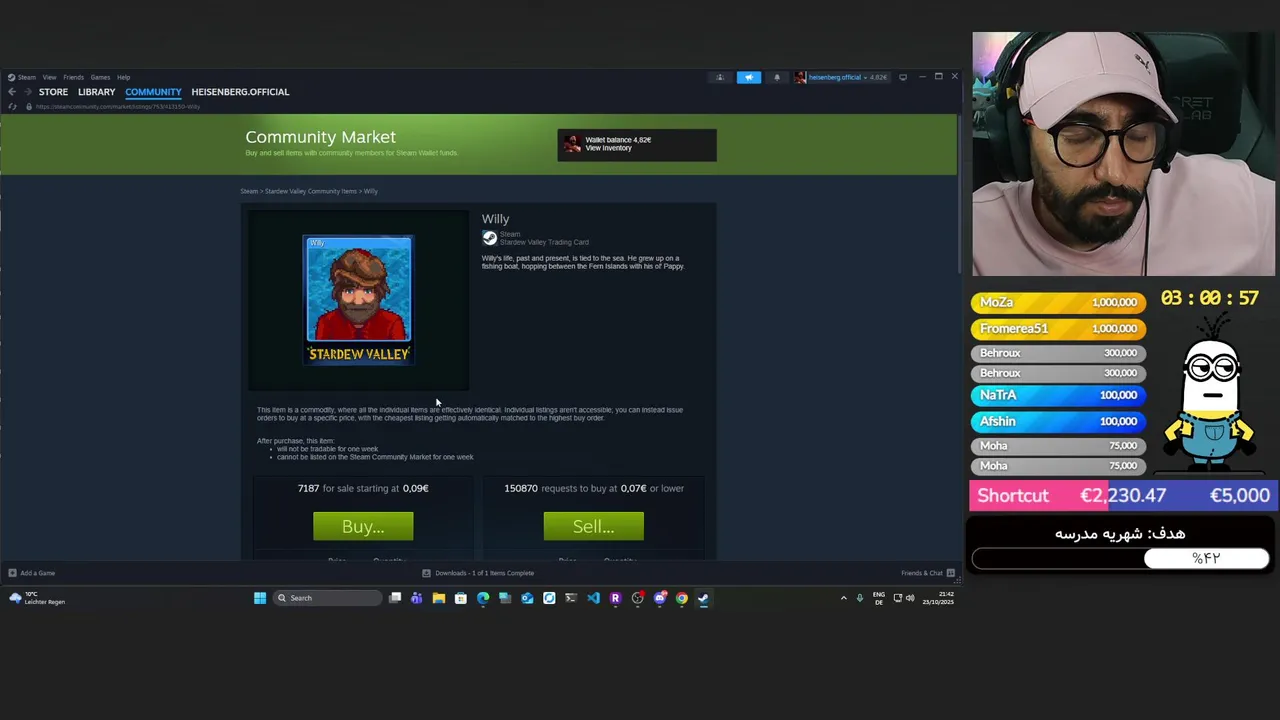Viewport: 1280px width, 720px height.
Task: Click the Add a Game label
Action: 37,573
